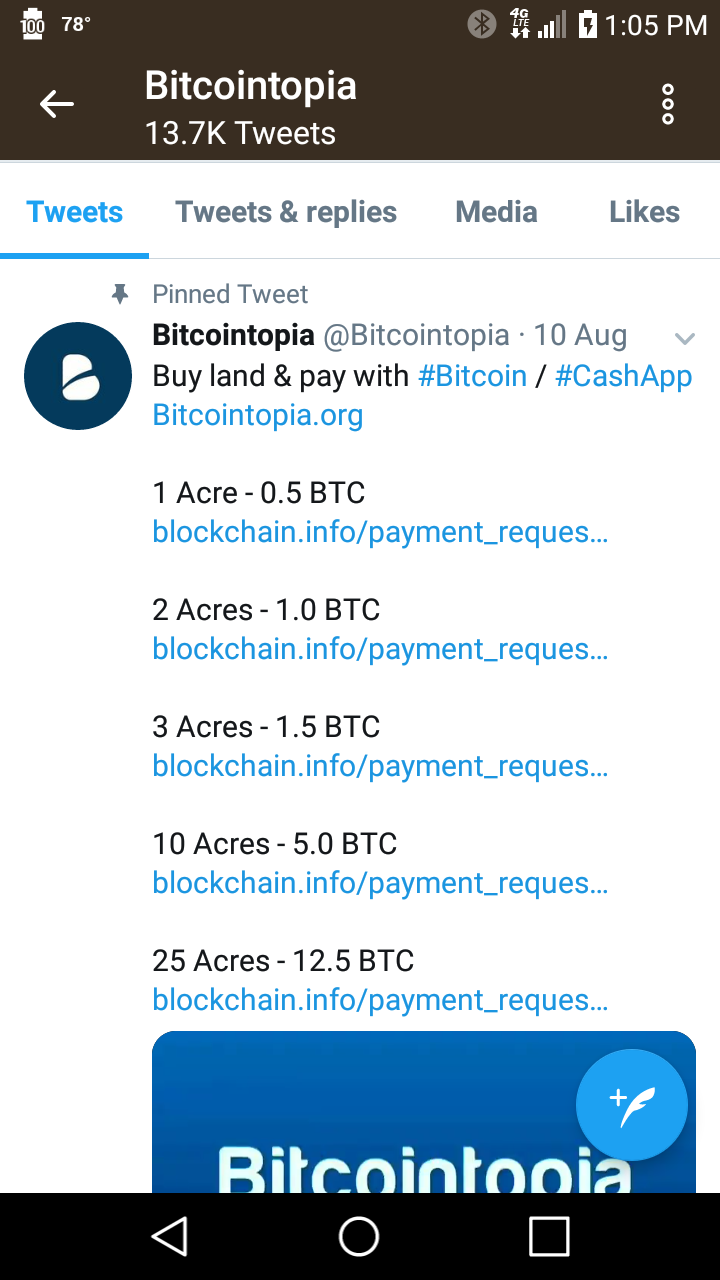The height and width of the screenshot is (1280, 720).
Task: Tap the compose tweet floating button
Action: pos(632,1105)
